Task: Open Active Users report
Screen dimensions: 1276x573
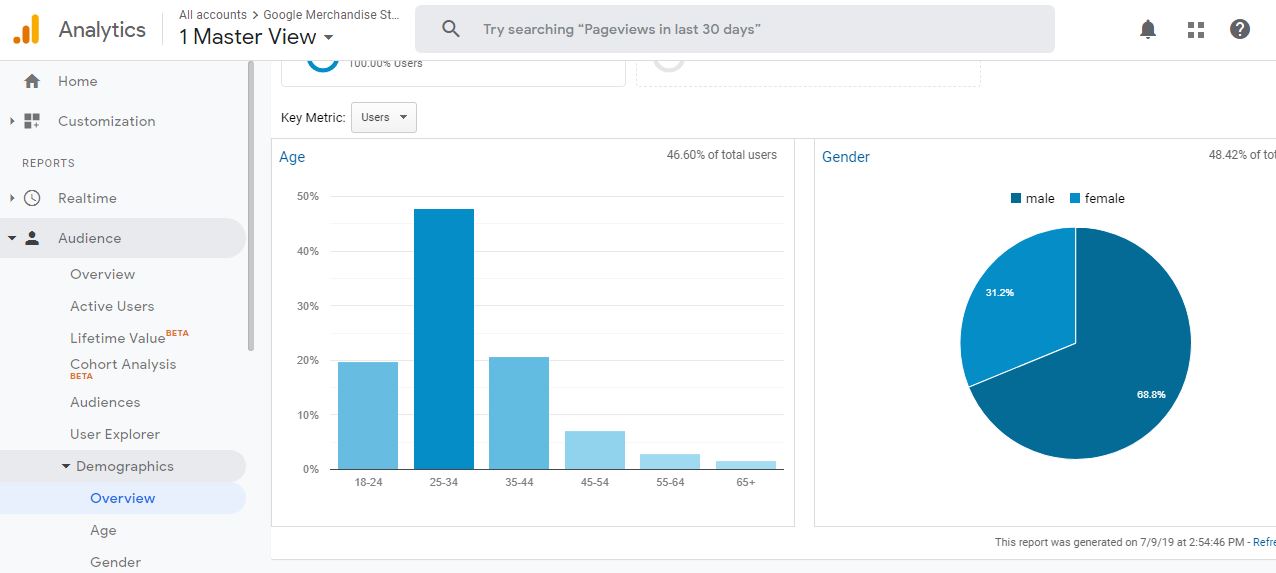Action: point(112,306)
